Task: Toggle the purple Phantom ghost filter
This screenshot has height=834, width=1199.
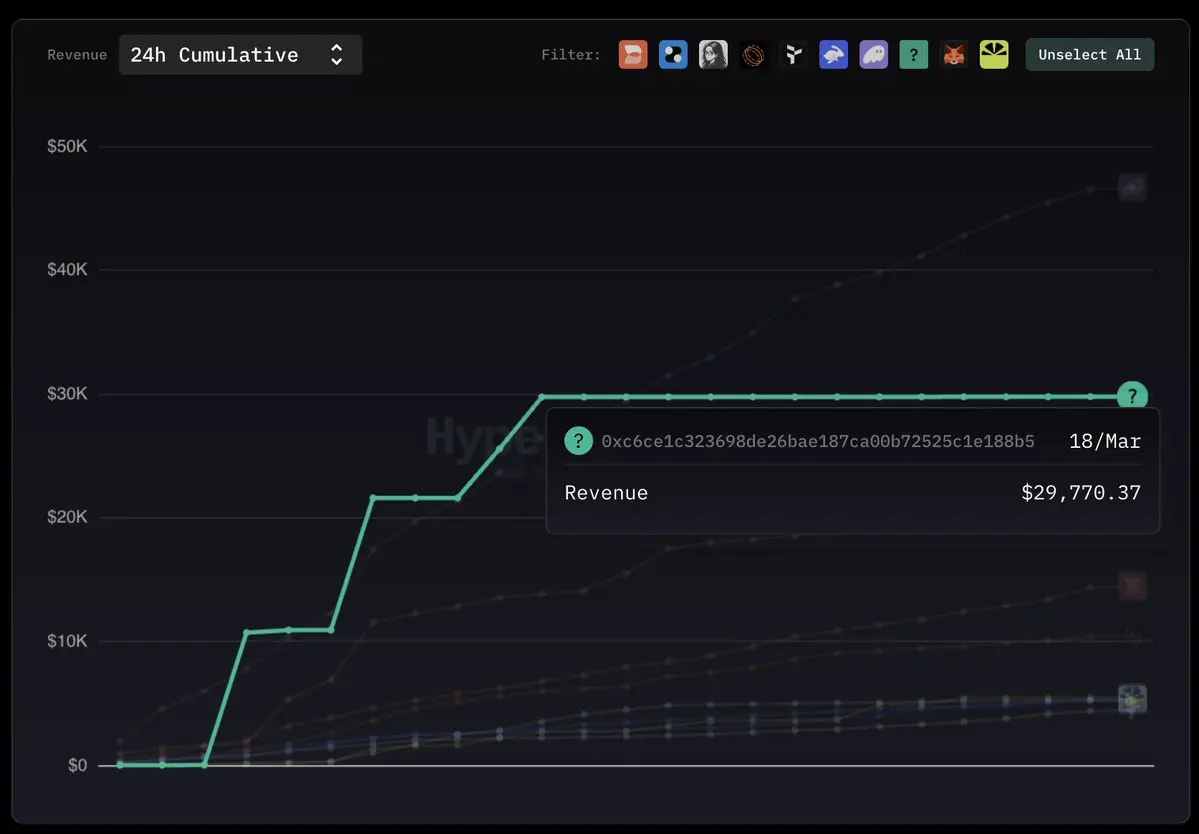Action: (x=873, y=54)
